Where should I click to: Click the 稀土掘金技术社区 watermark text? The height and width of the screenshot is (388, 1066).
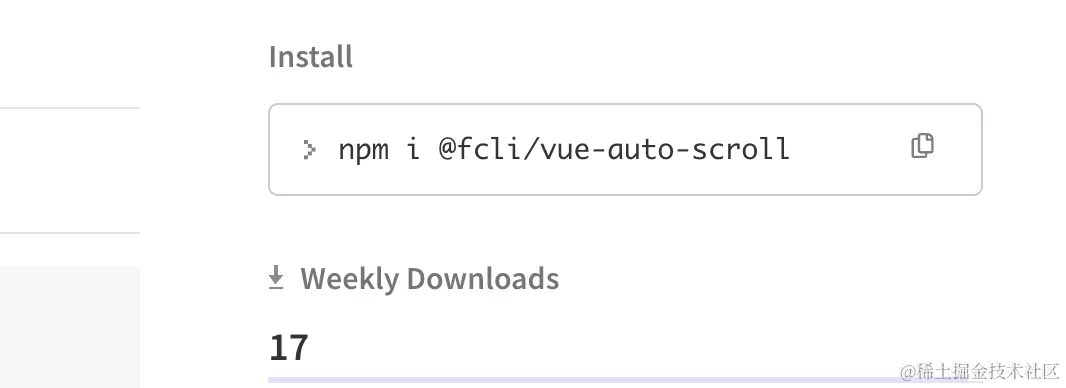[x=988, y=372]
